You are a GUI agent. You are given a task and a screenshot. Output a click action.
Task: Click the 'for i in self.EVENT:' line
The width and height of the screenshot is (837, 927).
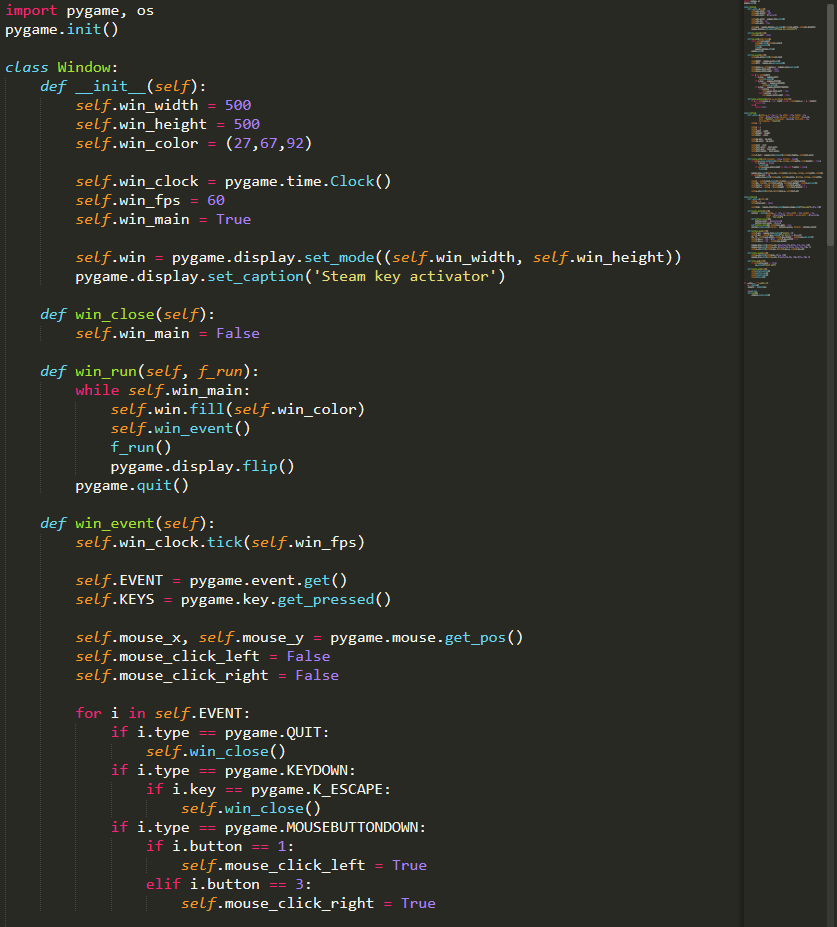click(163, 714)
